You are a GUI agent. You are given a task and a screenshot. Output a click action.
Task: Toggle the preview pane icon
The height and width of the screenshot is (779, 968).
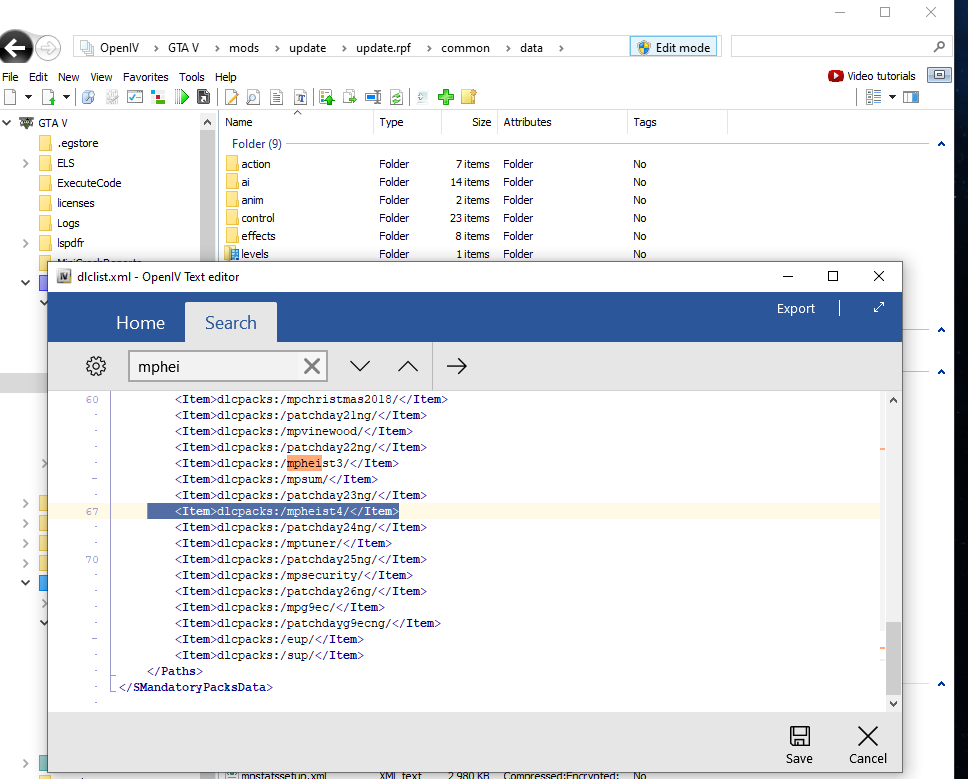click(910, 97)
